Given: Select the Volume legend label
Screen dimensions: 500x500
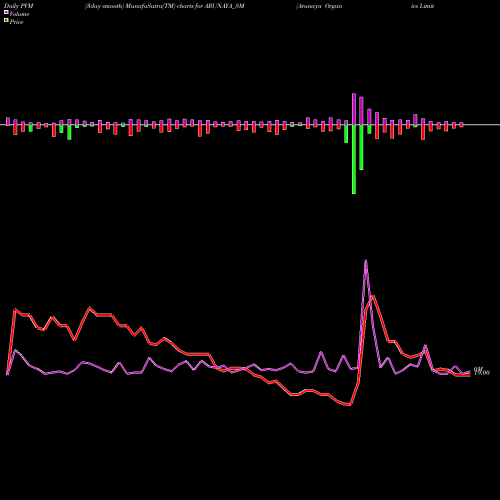Looking at the screenshot, I should (19, 14).
